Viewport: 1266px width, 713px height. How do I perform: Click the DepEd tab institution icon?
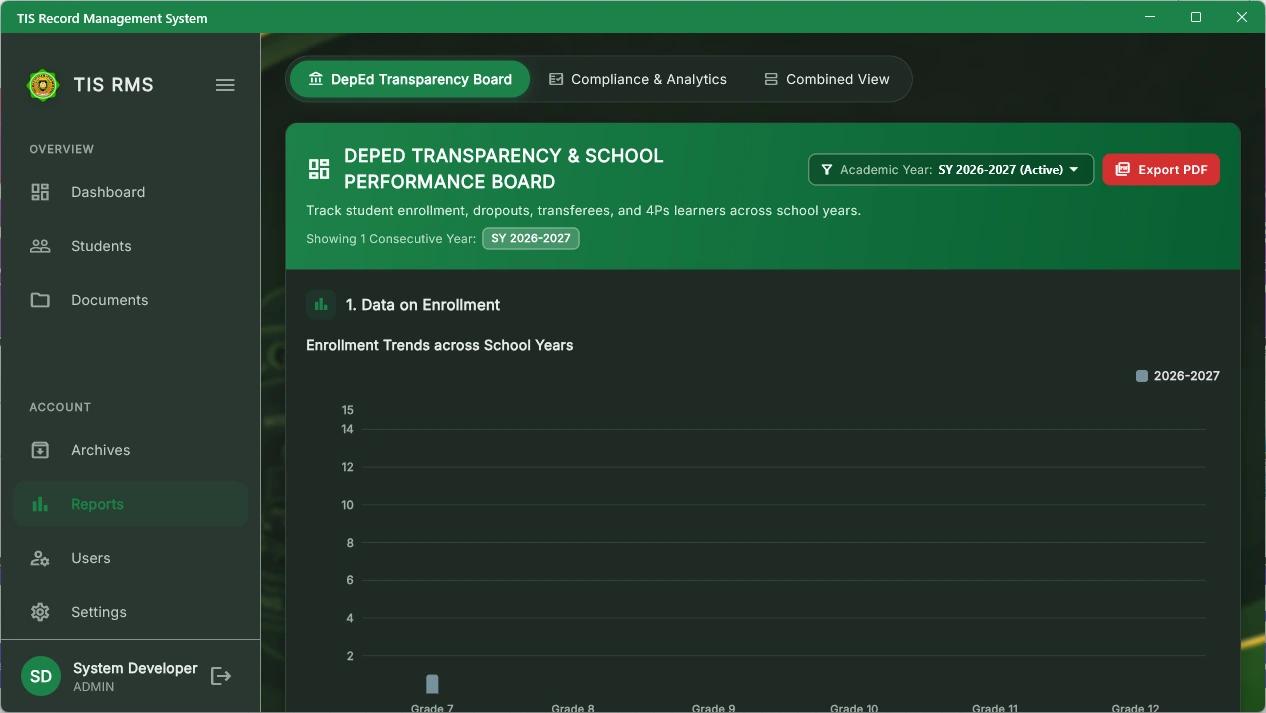tap(316, 79)
